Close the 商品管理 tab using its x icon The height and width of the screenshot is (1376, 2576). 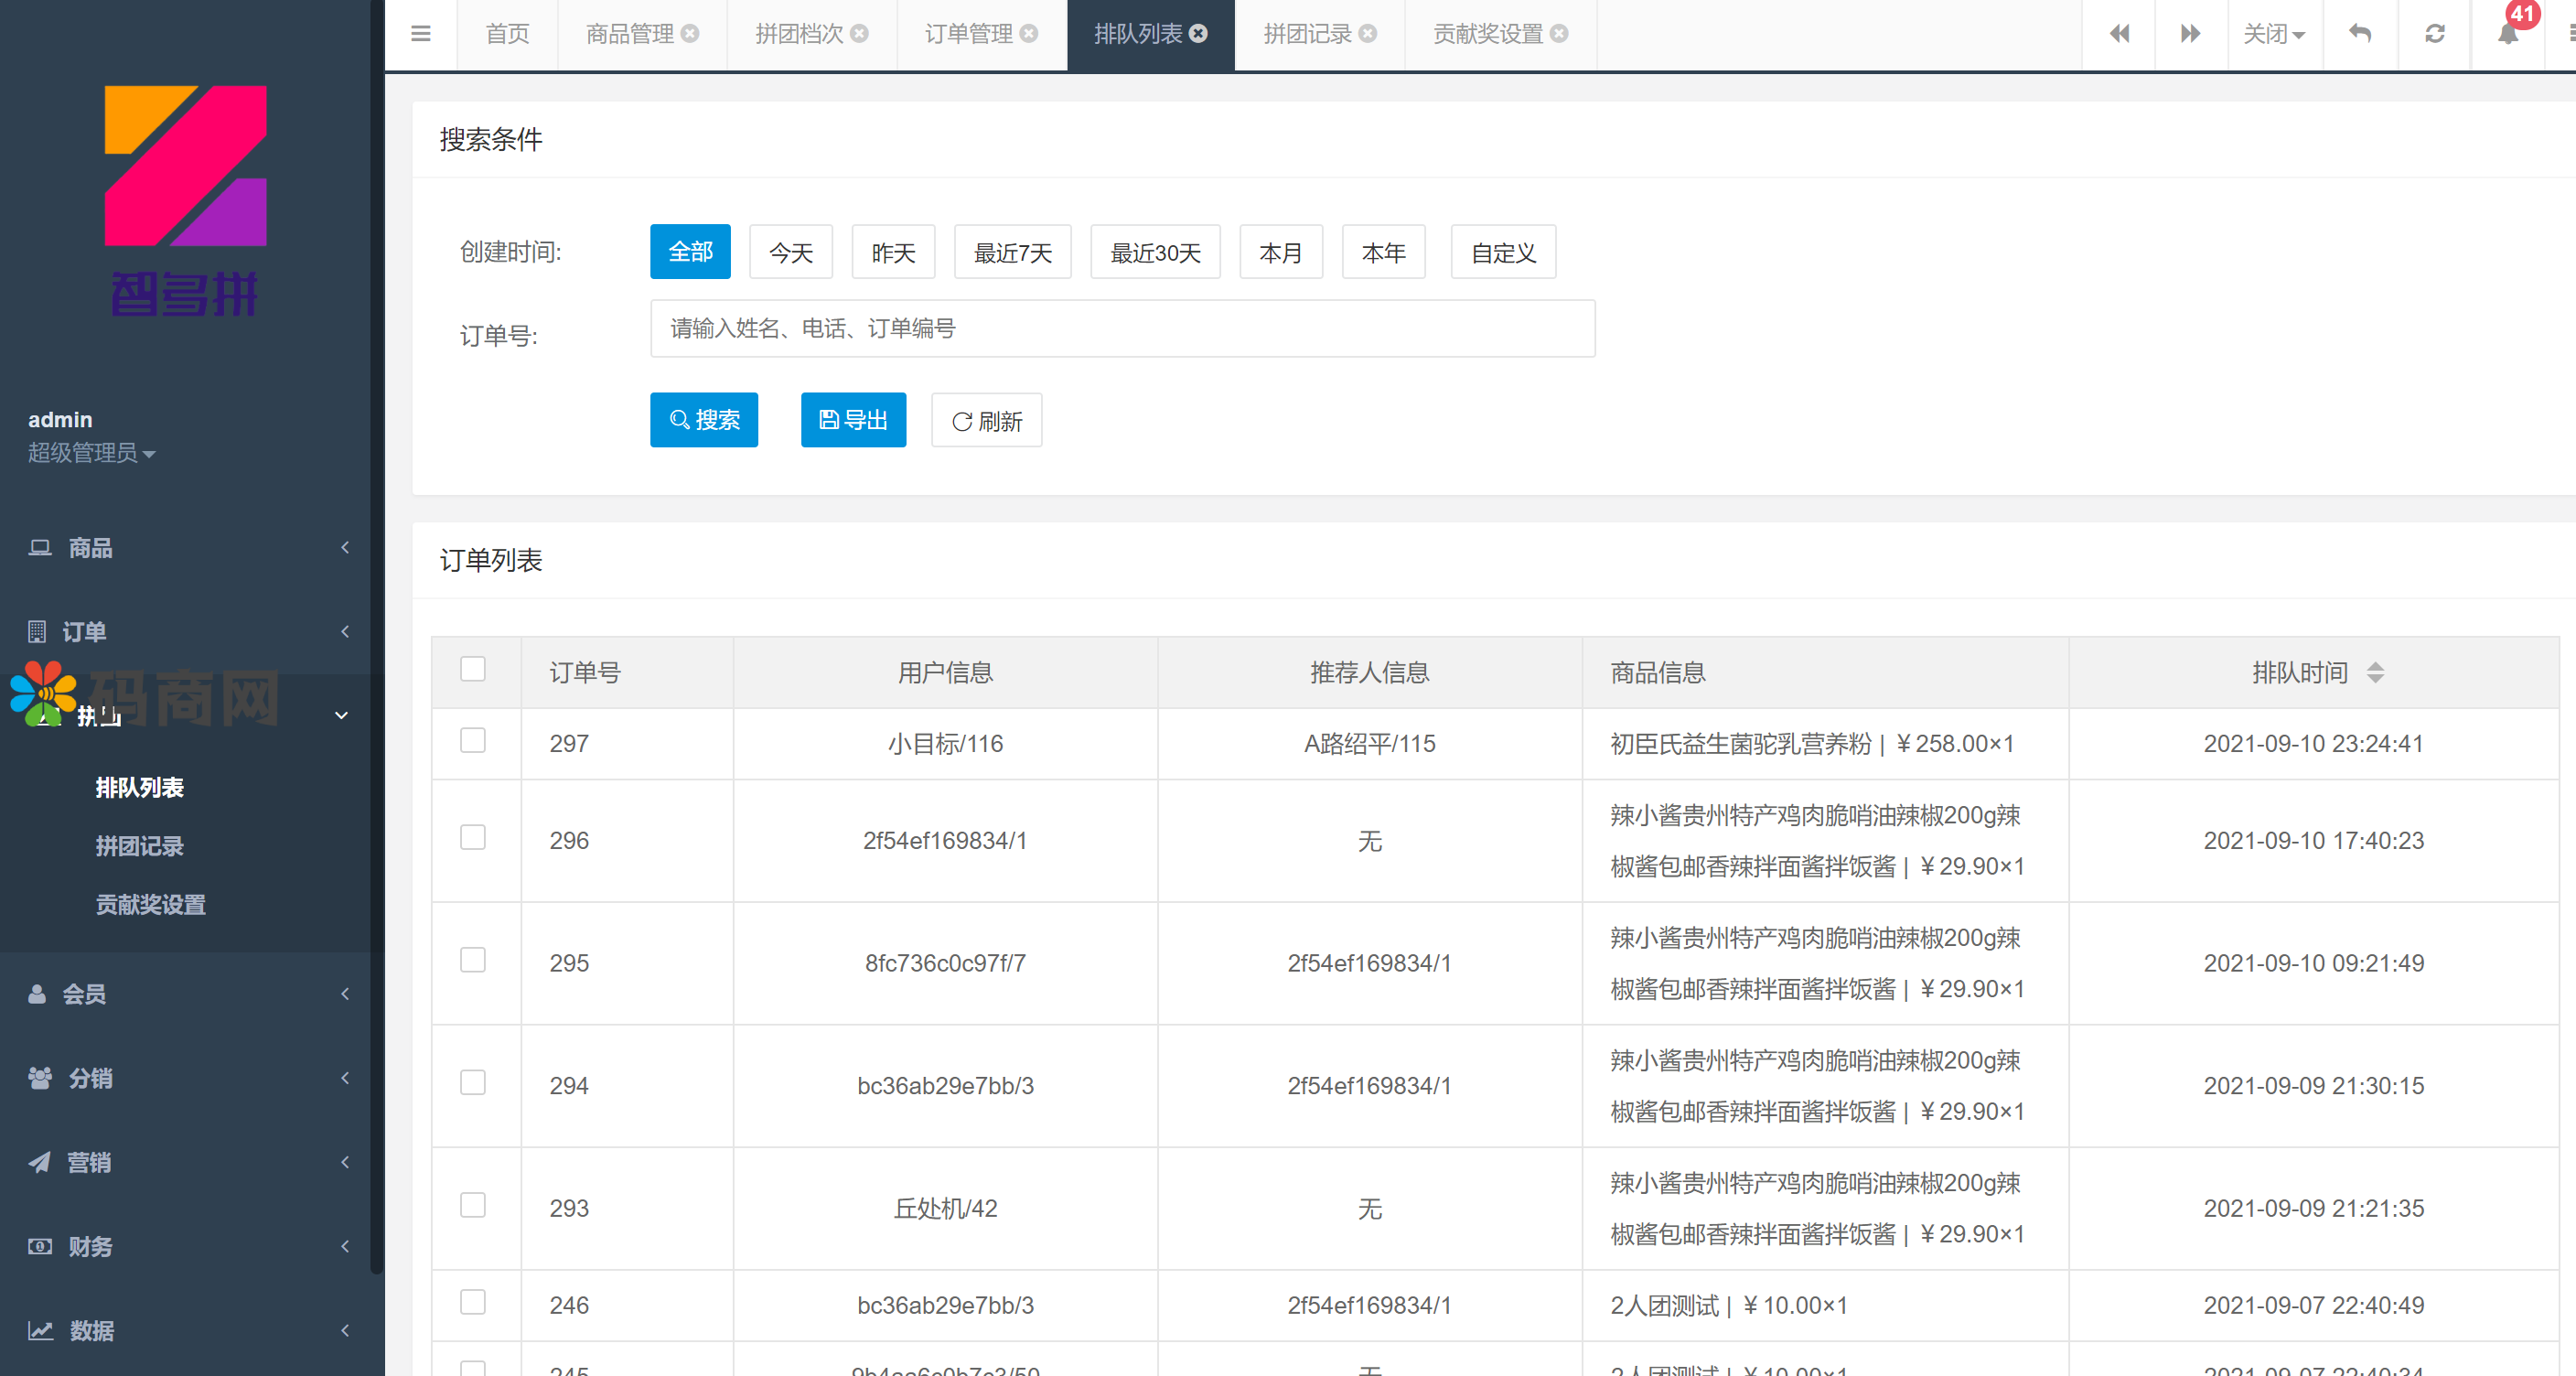click(x=690, y=34)
